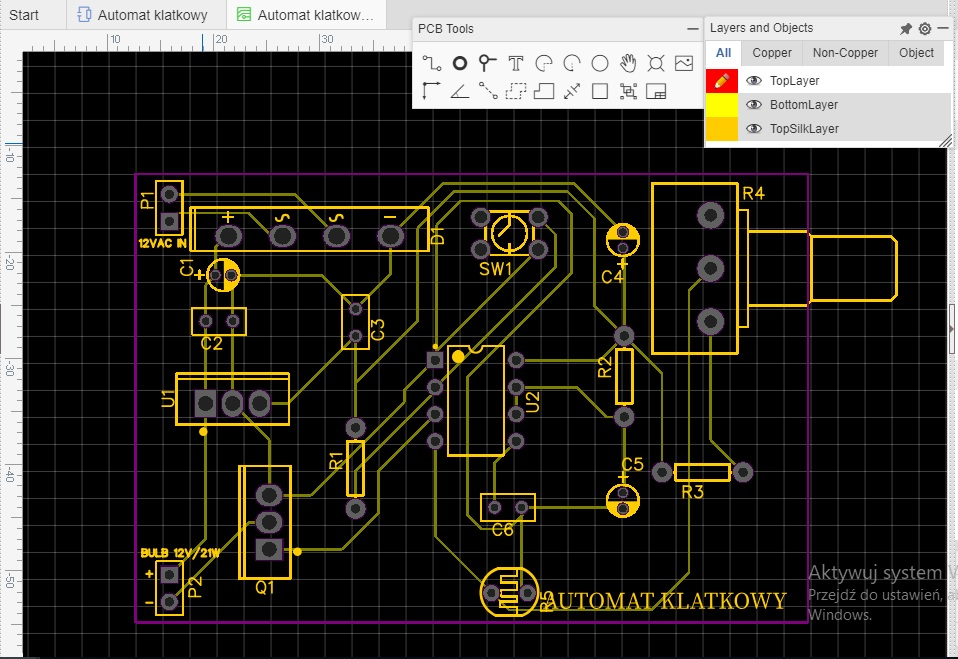
Task: Pin the Layers and Objects panel
Action: [905, 29]
